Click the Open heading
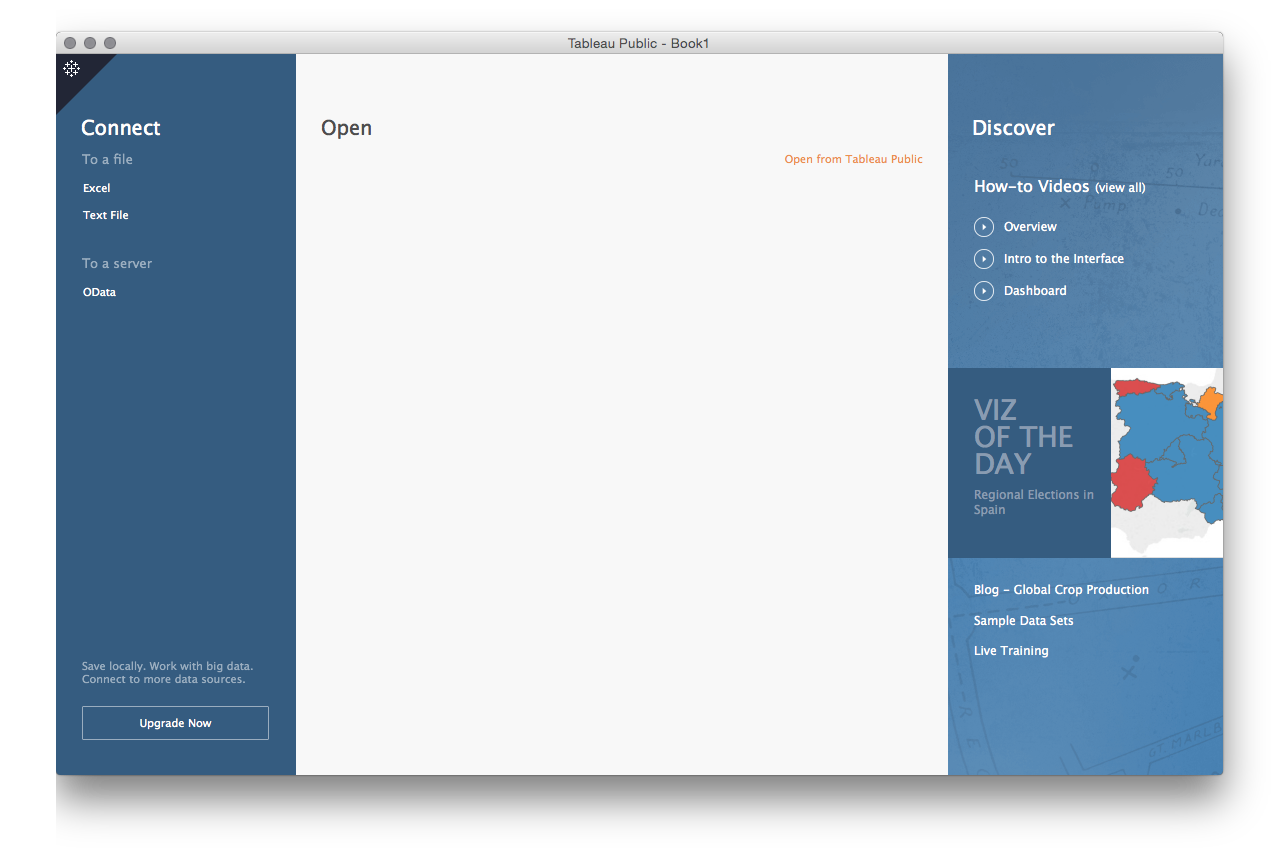1279x855 pixels. click(346, 129)
